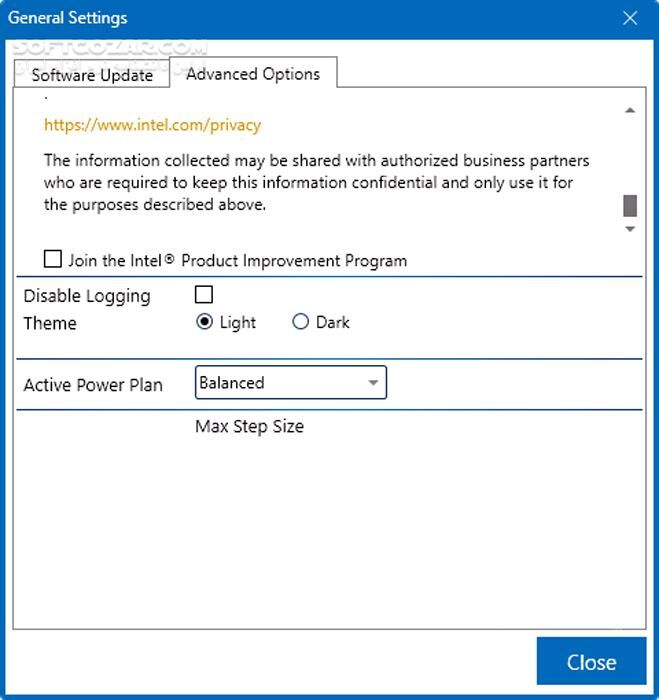Enable the Disable Logging checkbox
Image resolution: width=659 pixels, height=700 pixels.
pos(204,294)
